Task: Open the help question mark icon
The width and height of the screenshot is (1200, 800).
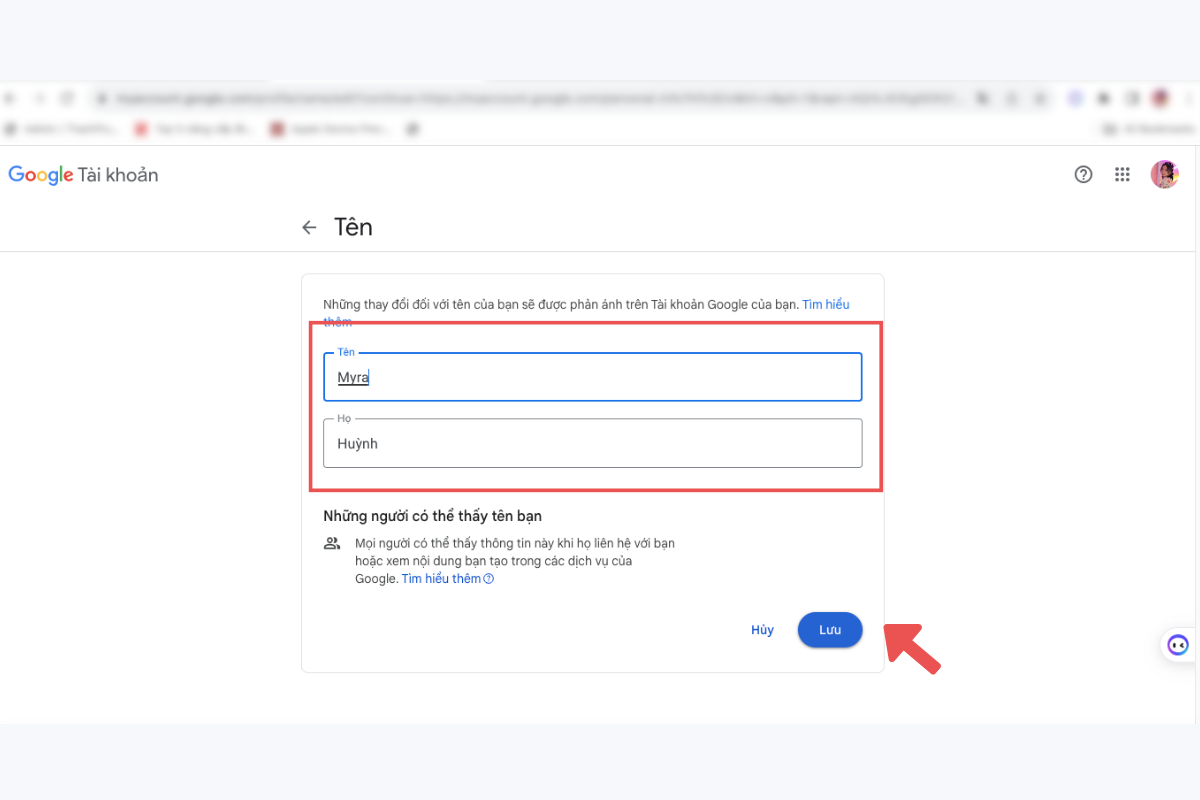Action: (1083, 175)
